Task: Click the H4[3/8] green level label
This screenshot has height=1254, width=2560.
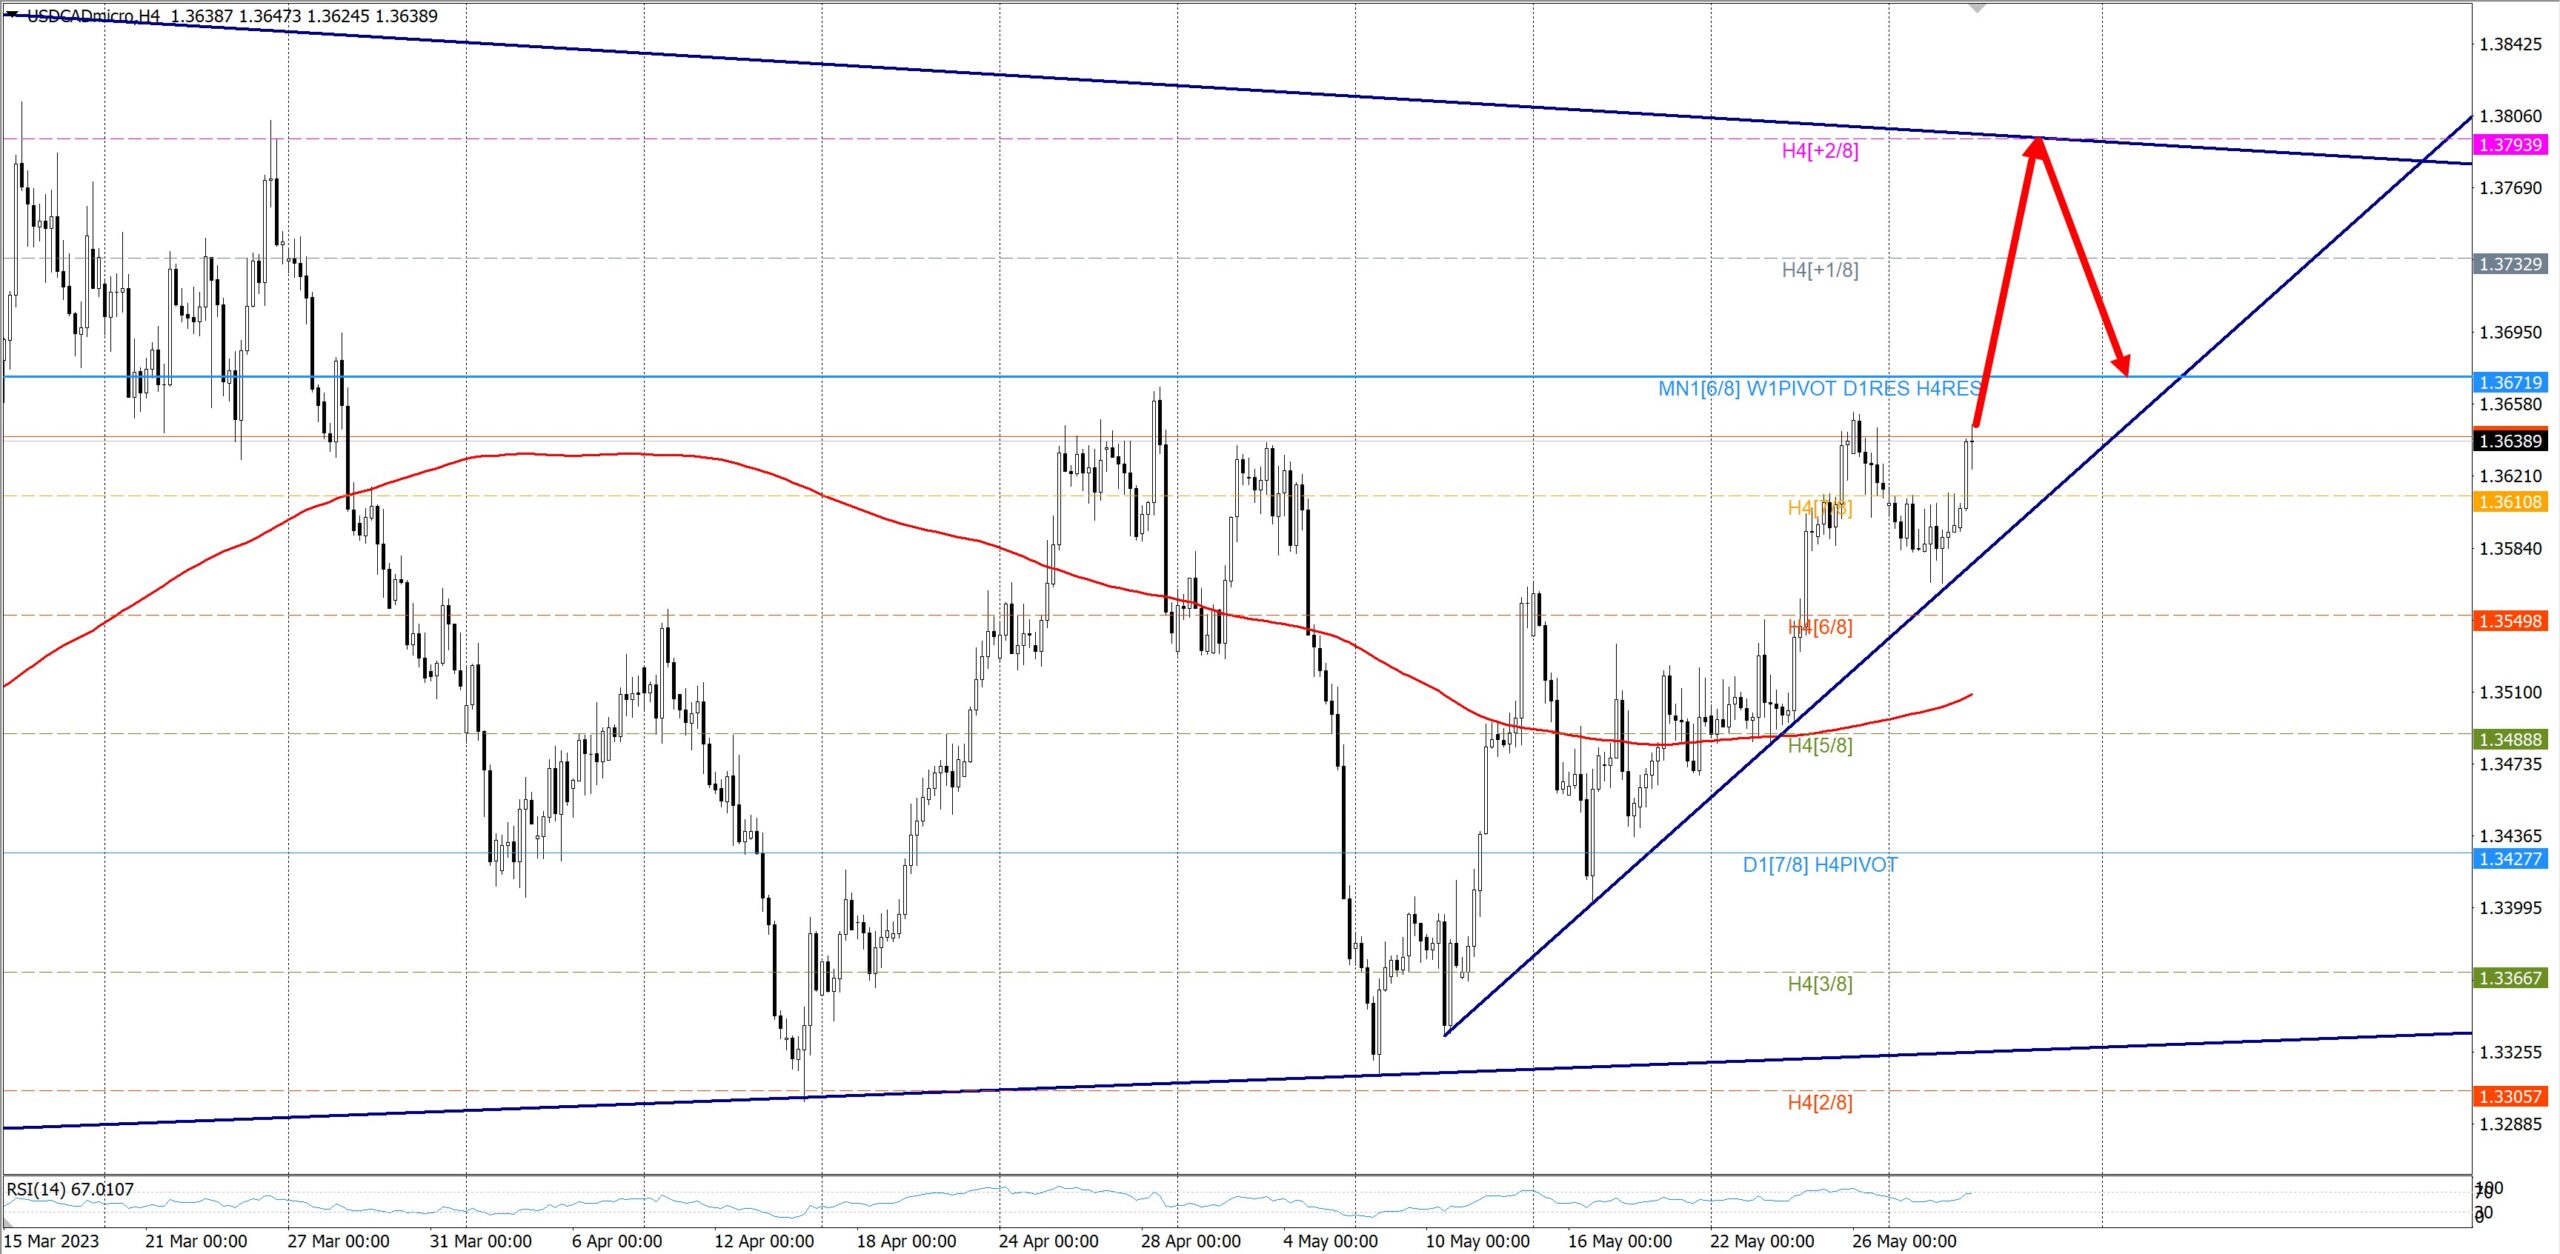Action: (1819, 984)
